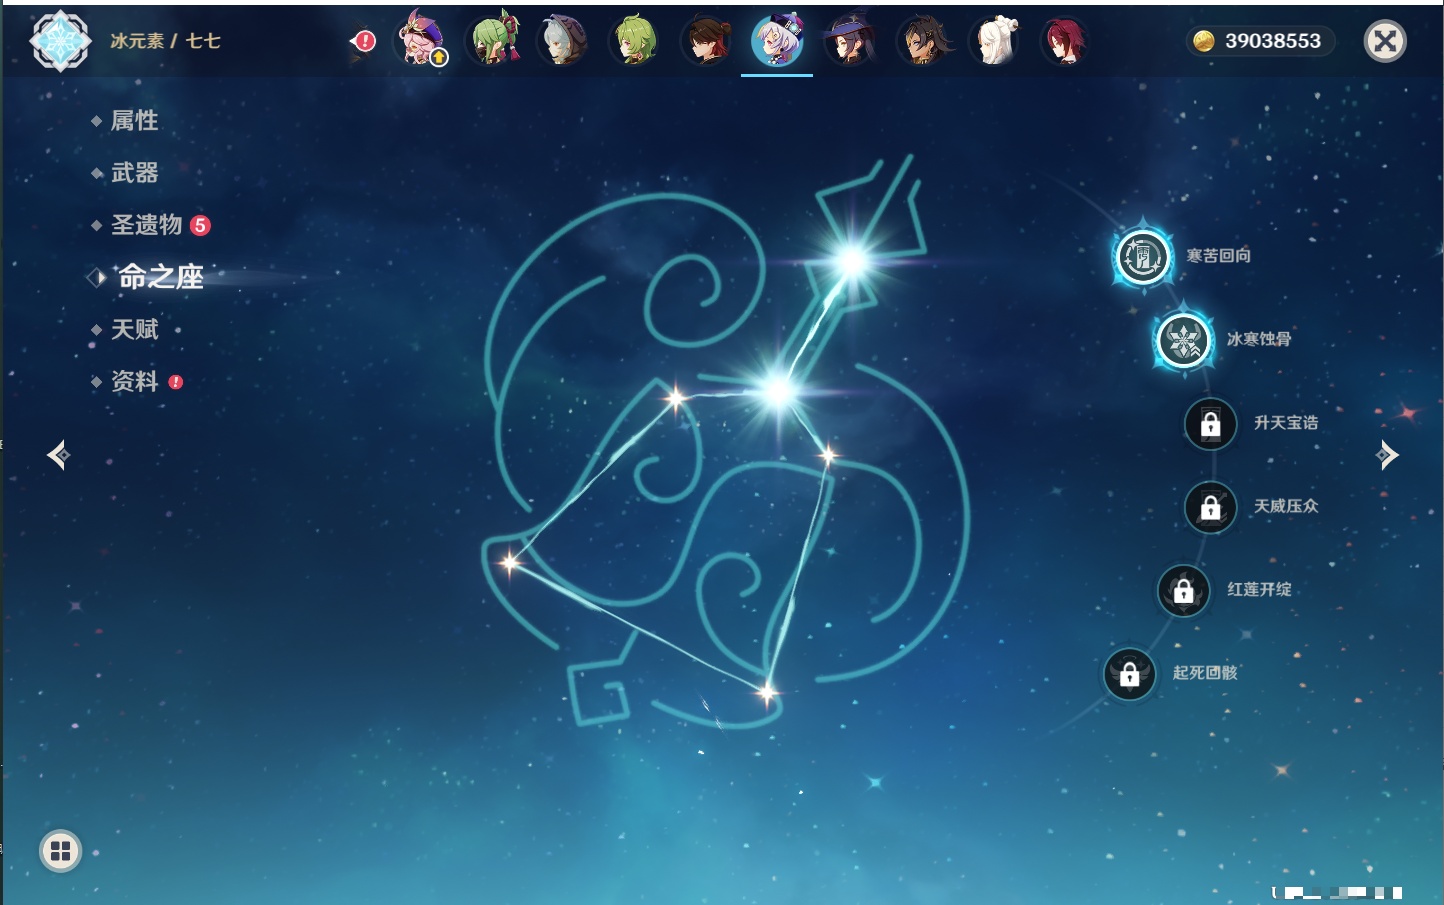Open the 天赋 talents page
This screenshot has width=1444, height=905.
134,329
